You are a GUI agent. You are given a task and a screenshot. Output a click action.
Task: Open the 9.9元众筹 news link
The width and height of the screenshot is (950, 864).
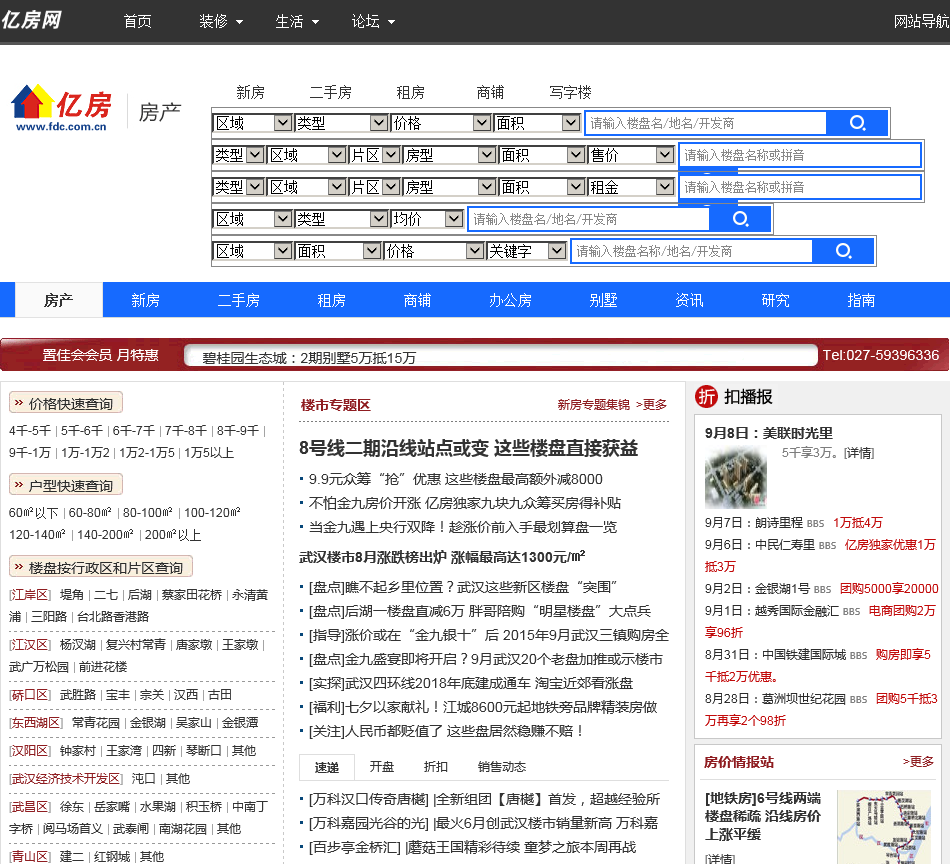click(x=456, y=479)
